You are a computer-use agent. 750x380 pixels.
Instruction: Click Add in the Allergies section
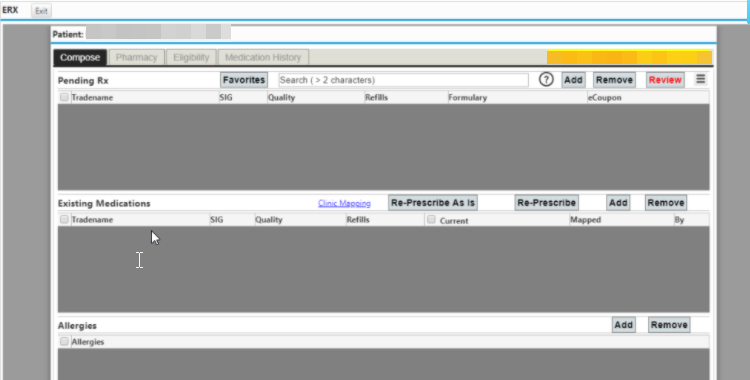coord(623,324)
